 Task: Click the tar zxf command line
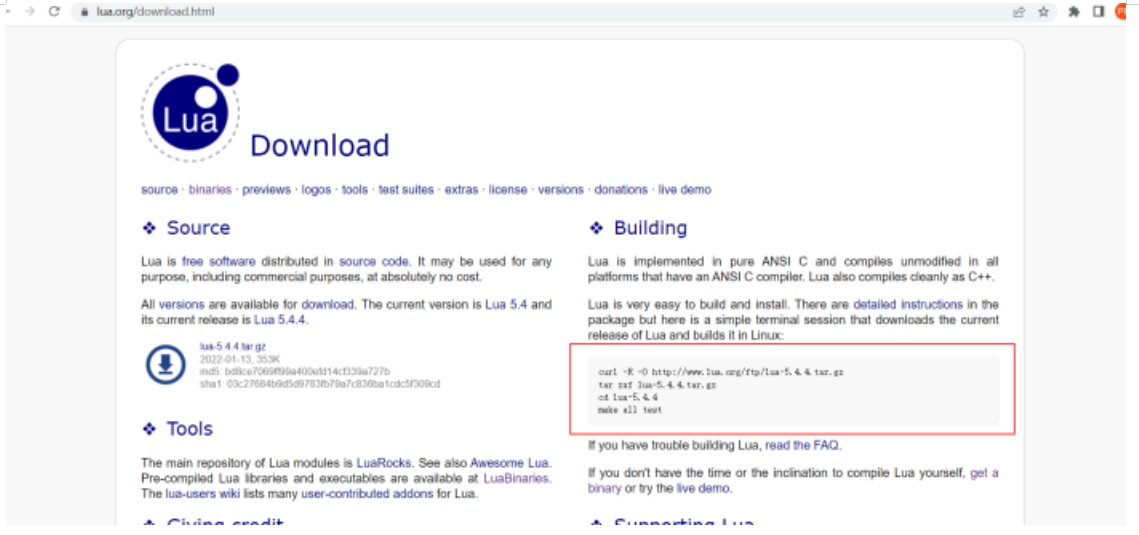[x=657, y=385]
